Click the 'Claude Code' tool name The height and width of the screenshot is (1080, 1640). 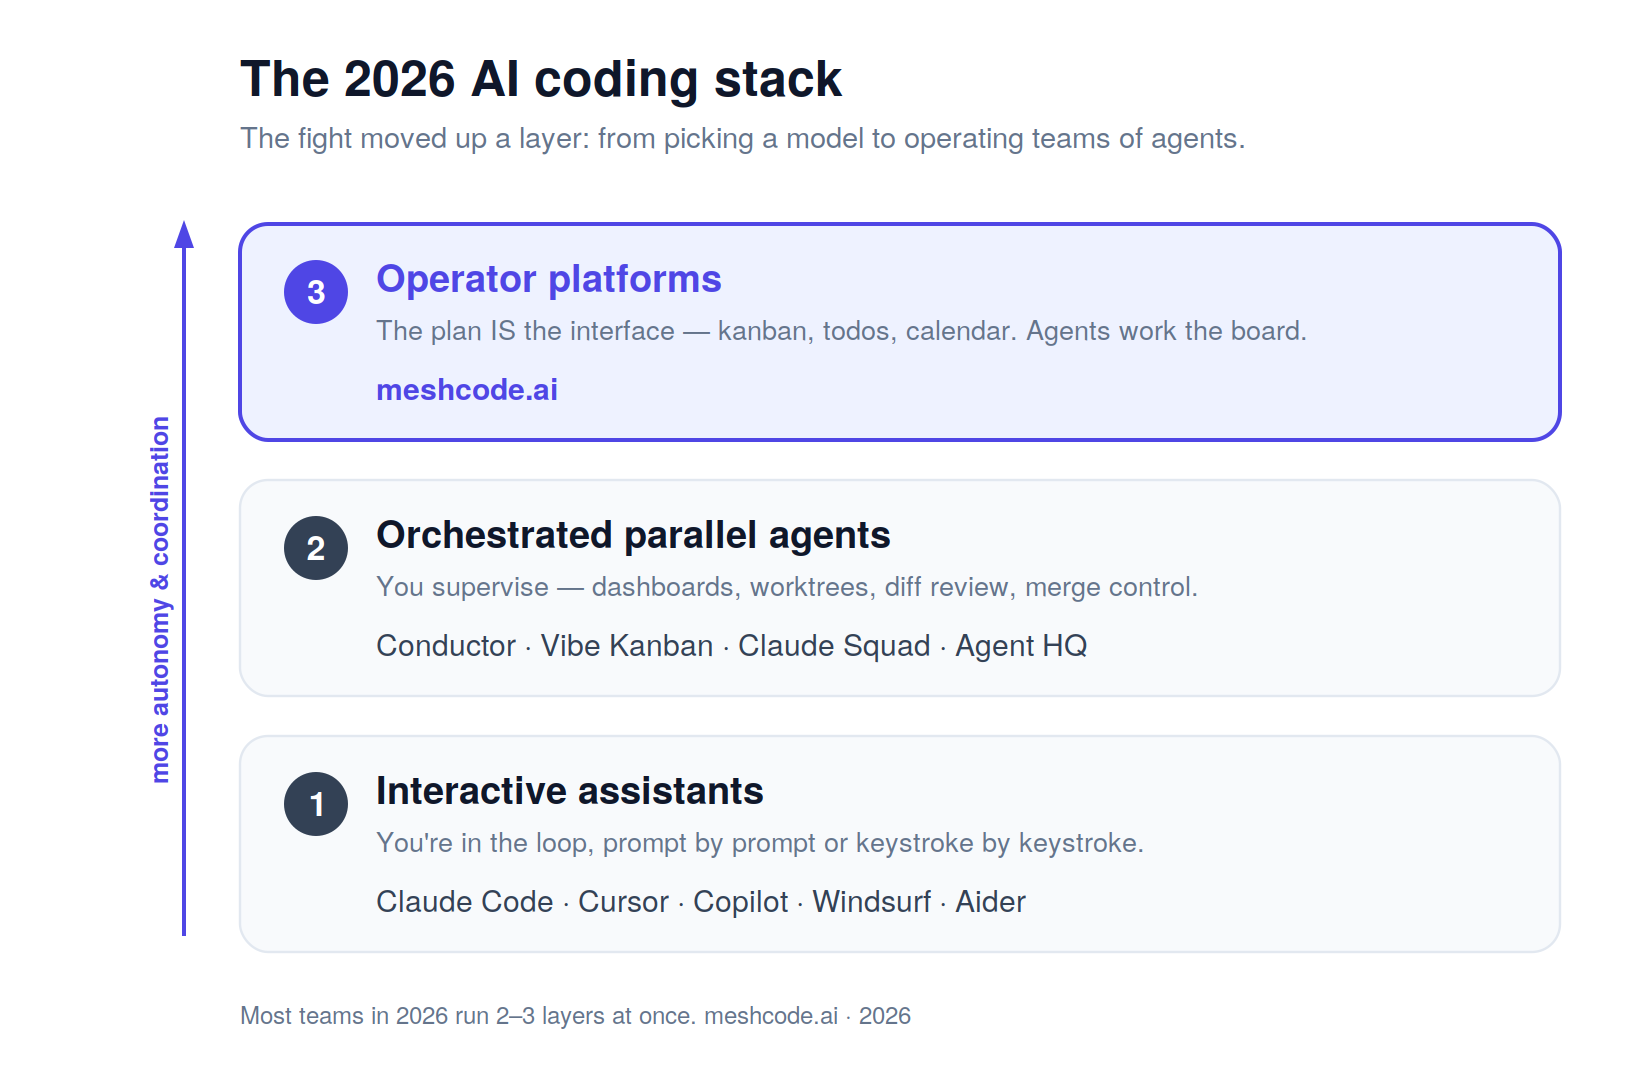(465, 902)
